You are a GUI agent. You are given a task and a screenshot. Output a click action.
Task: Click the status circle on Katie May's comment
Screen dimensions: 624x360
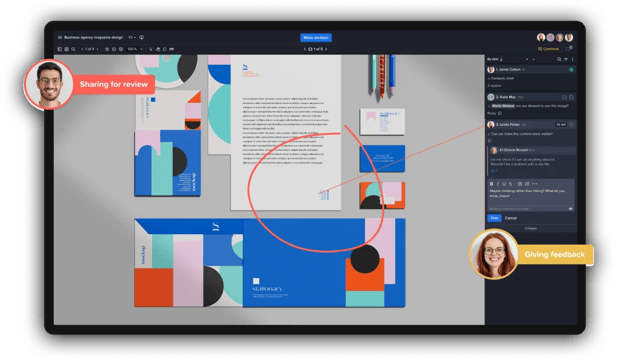pyautogui.click(x=571, y=97)
